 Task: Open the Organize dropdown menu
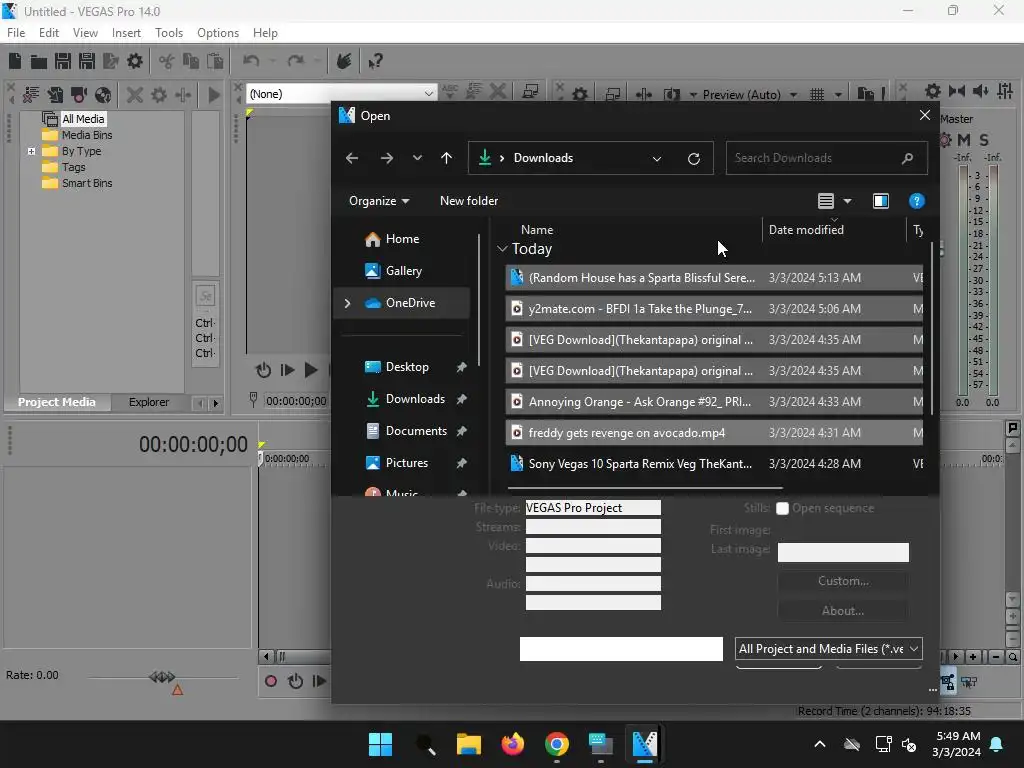[379, 201]
